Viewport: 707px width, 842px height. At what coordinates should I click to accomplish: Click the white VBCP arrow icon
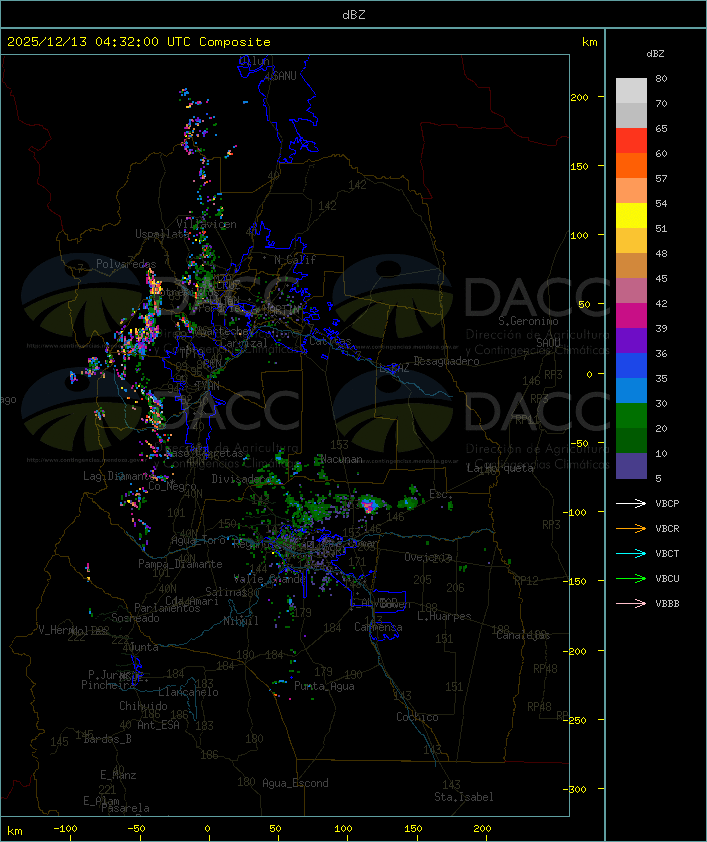coord(631,503)
